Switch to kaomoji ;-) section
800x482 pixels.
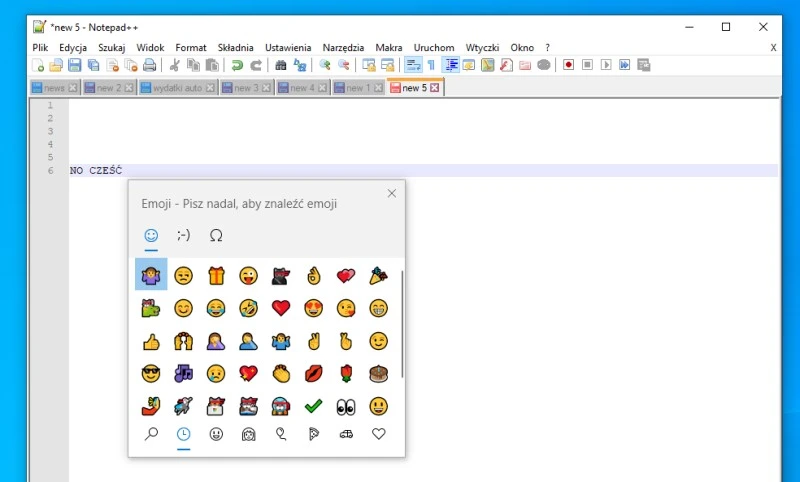click(183, 235)
